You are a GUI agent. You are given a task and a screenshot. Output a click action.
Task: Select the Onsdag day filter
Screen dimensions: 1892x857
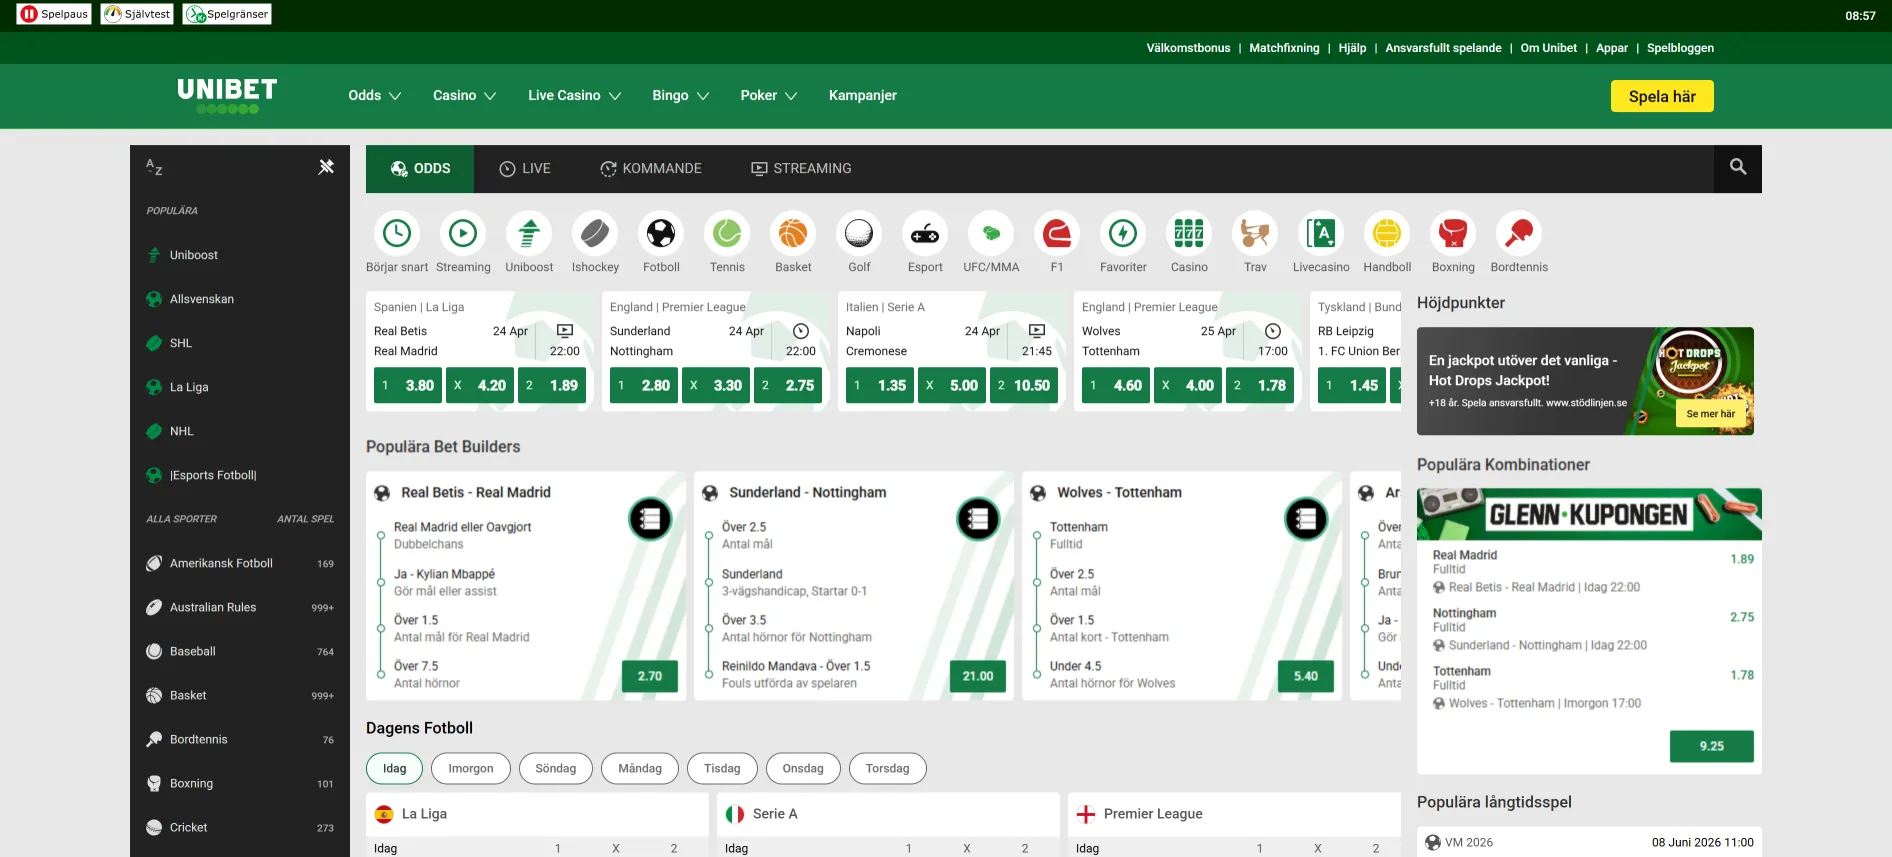(803, 768)
